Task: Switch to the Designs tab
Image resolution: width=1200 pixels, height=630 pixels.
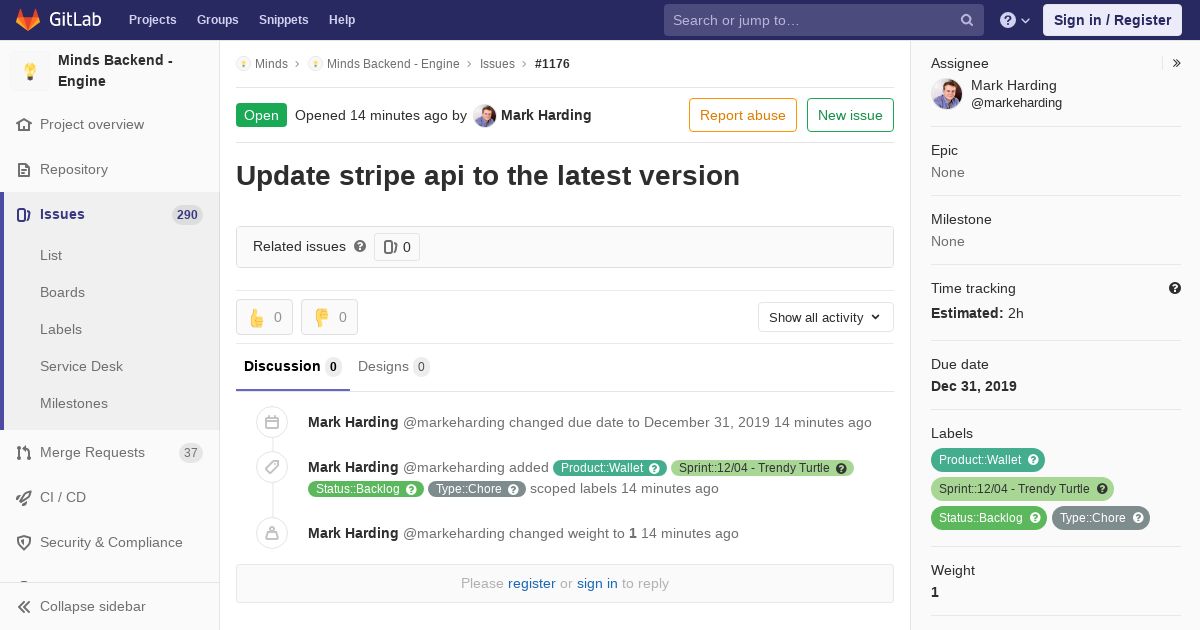Action: pos(392,366)
